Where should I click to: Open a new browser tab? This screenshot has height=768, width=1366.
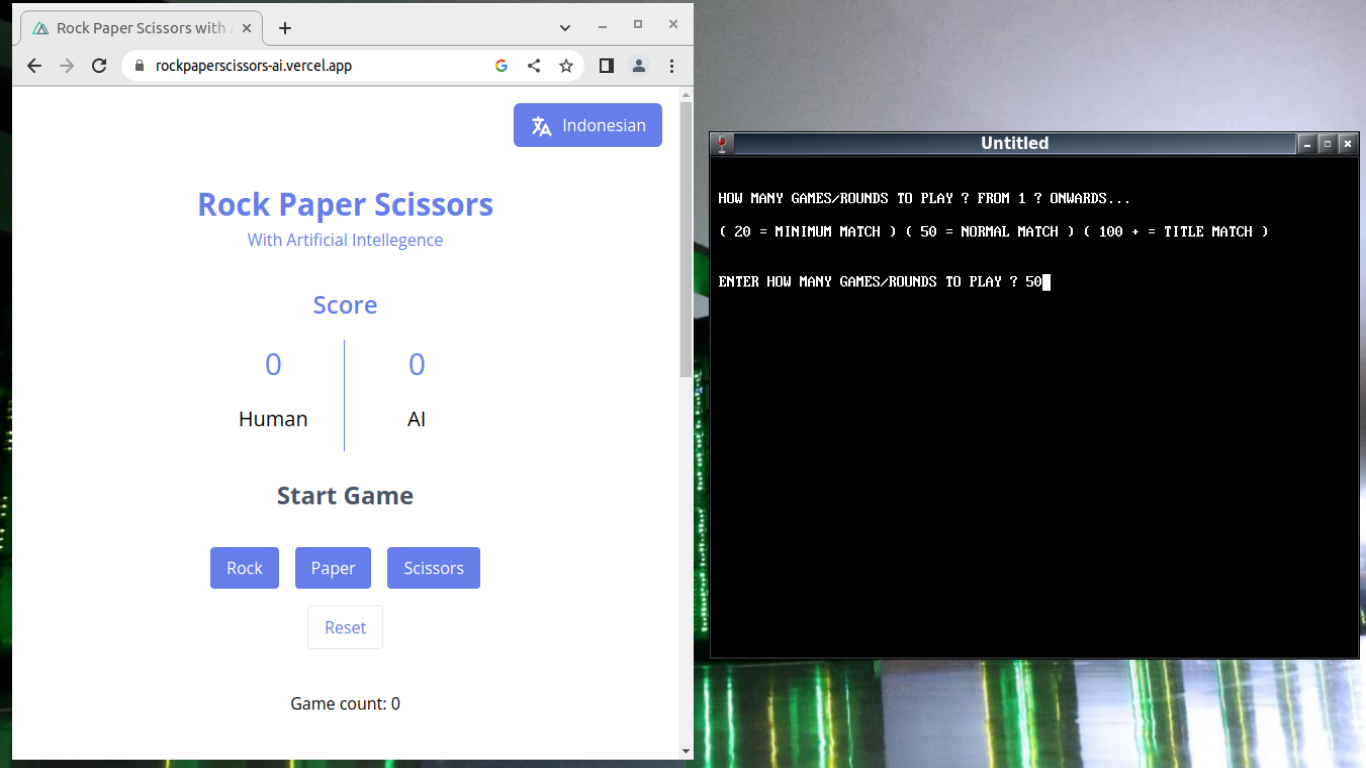285,28
